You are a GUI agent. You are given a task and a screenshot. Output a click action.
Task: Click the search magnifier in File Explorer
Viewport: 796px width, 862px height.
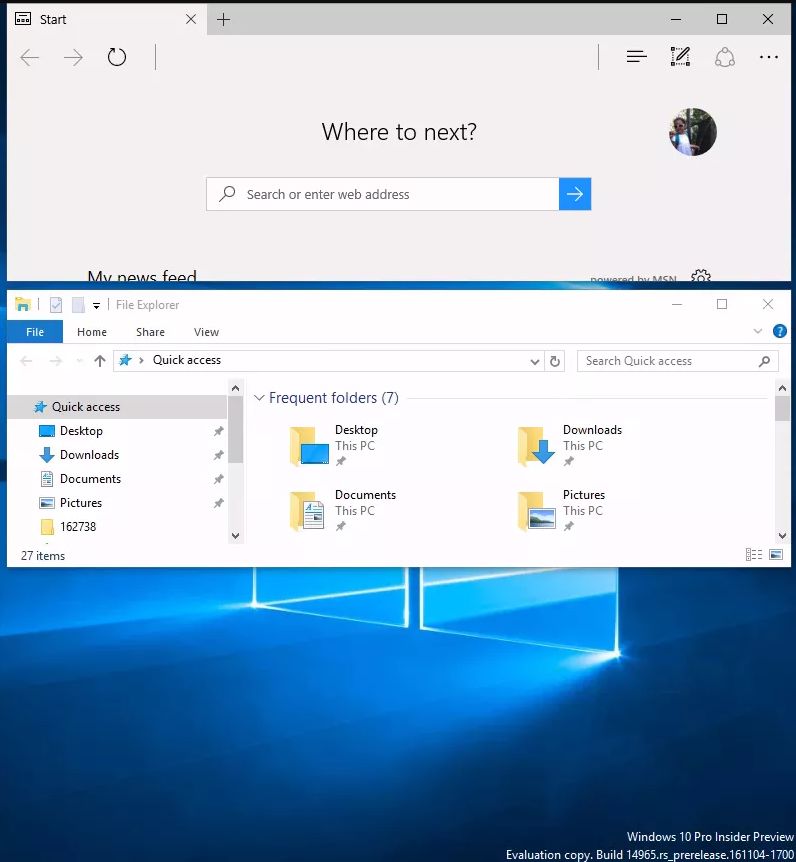click(764, 361)
